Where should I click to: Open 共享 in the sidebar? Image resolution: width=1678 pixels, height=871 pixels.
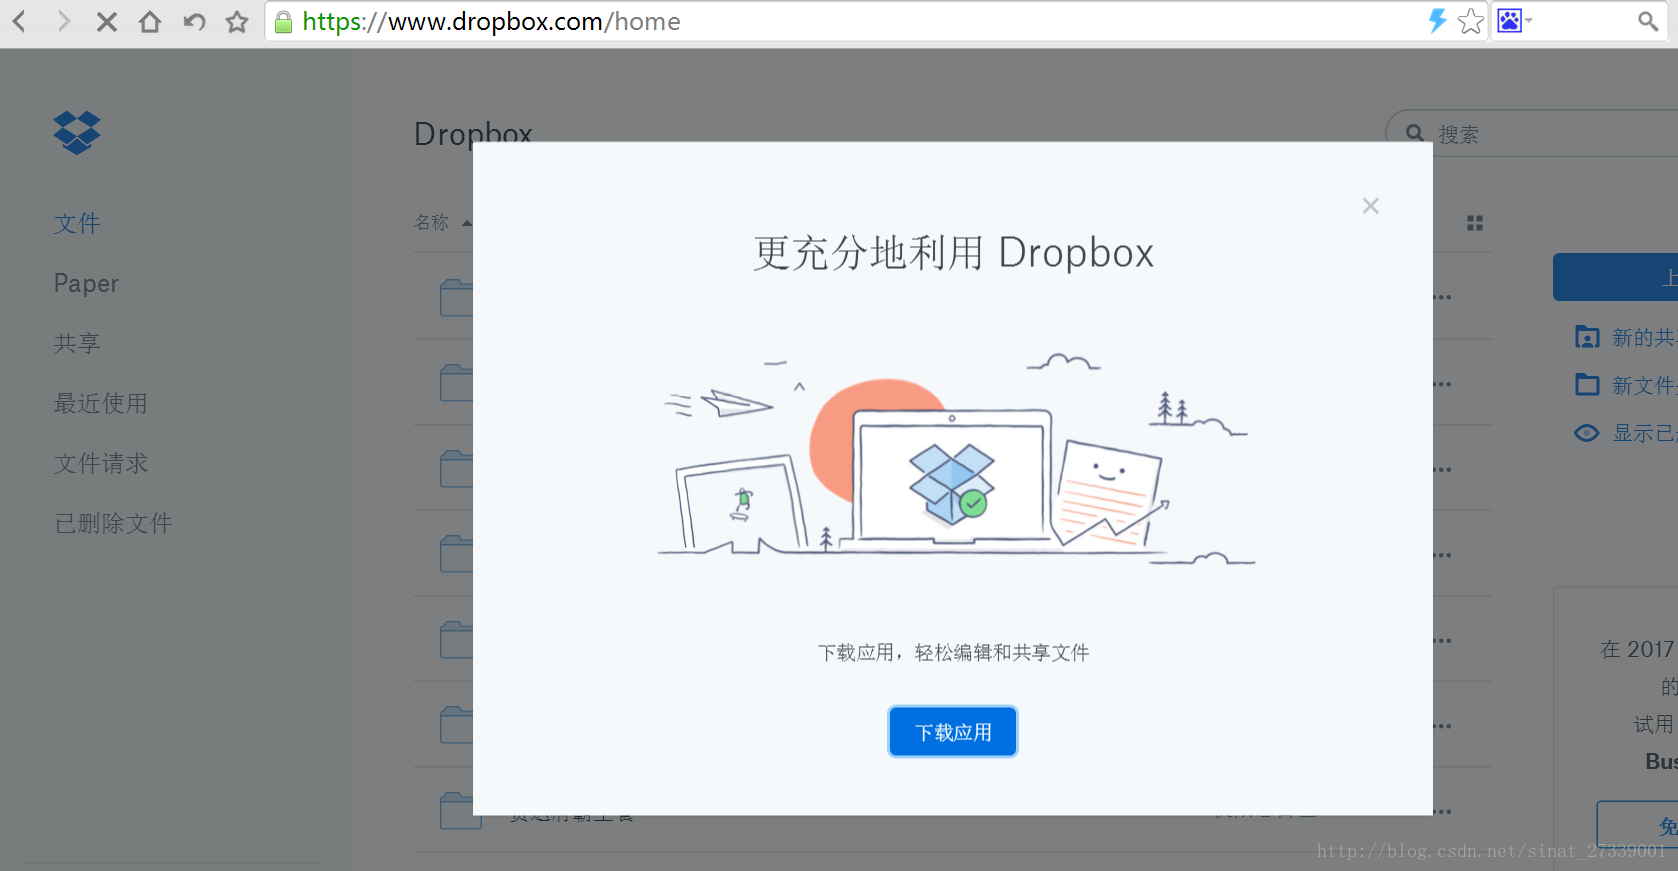tap(77, 343)
